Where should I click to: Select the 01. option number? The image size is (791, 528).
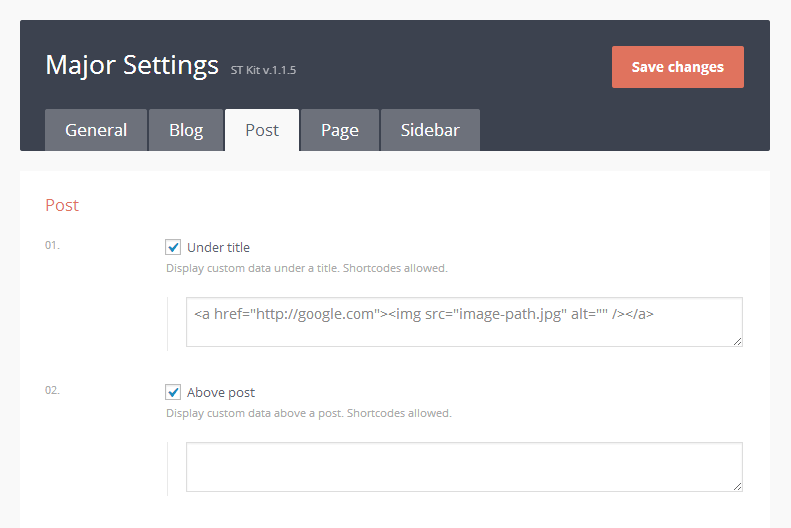click(x=52, y=245)
